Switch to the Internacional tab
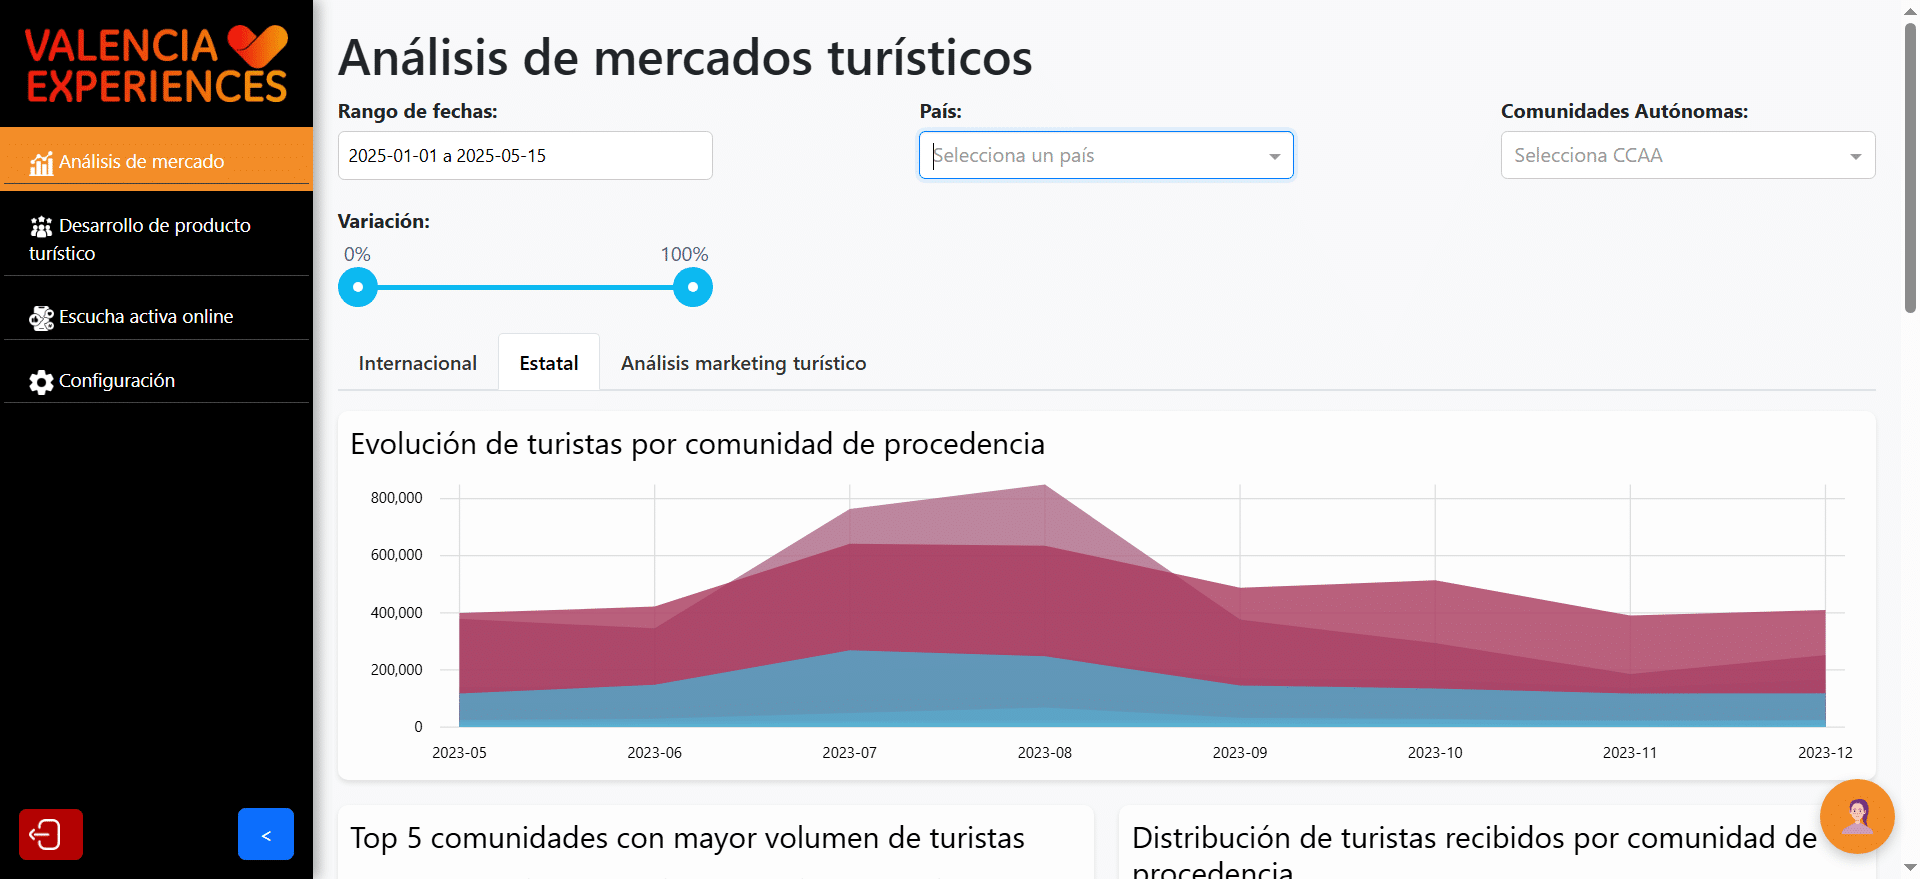This screenshot has width=1920, height=879. 418,363
